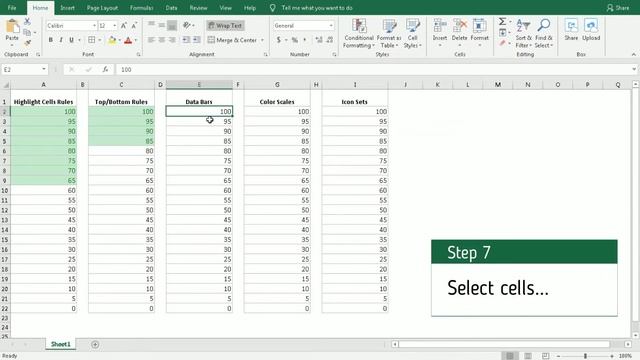Select column G header
The image size is (640, 360).
(x=277, y=85)
